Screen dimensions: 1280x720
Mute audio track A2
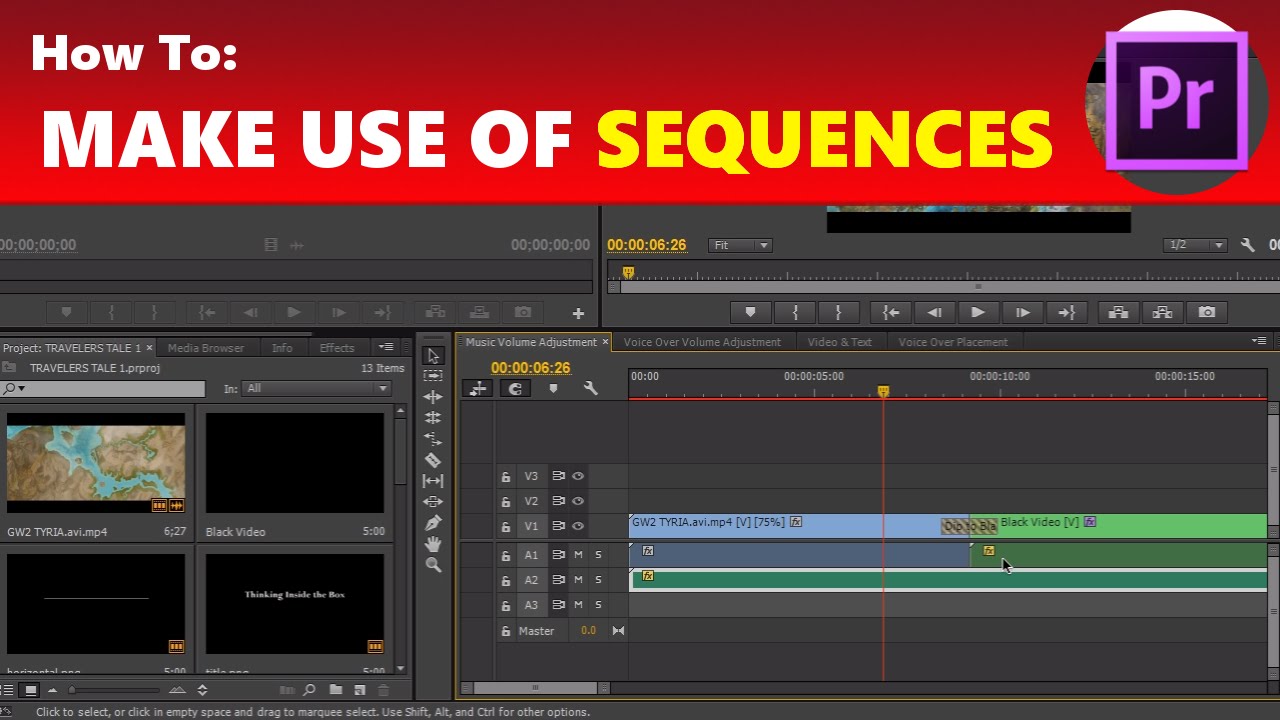tap(578, 580)
